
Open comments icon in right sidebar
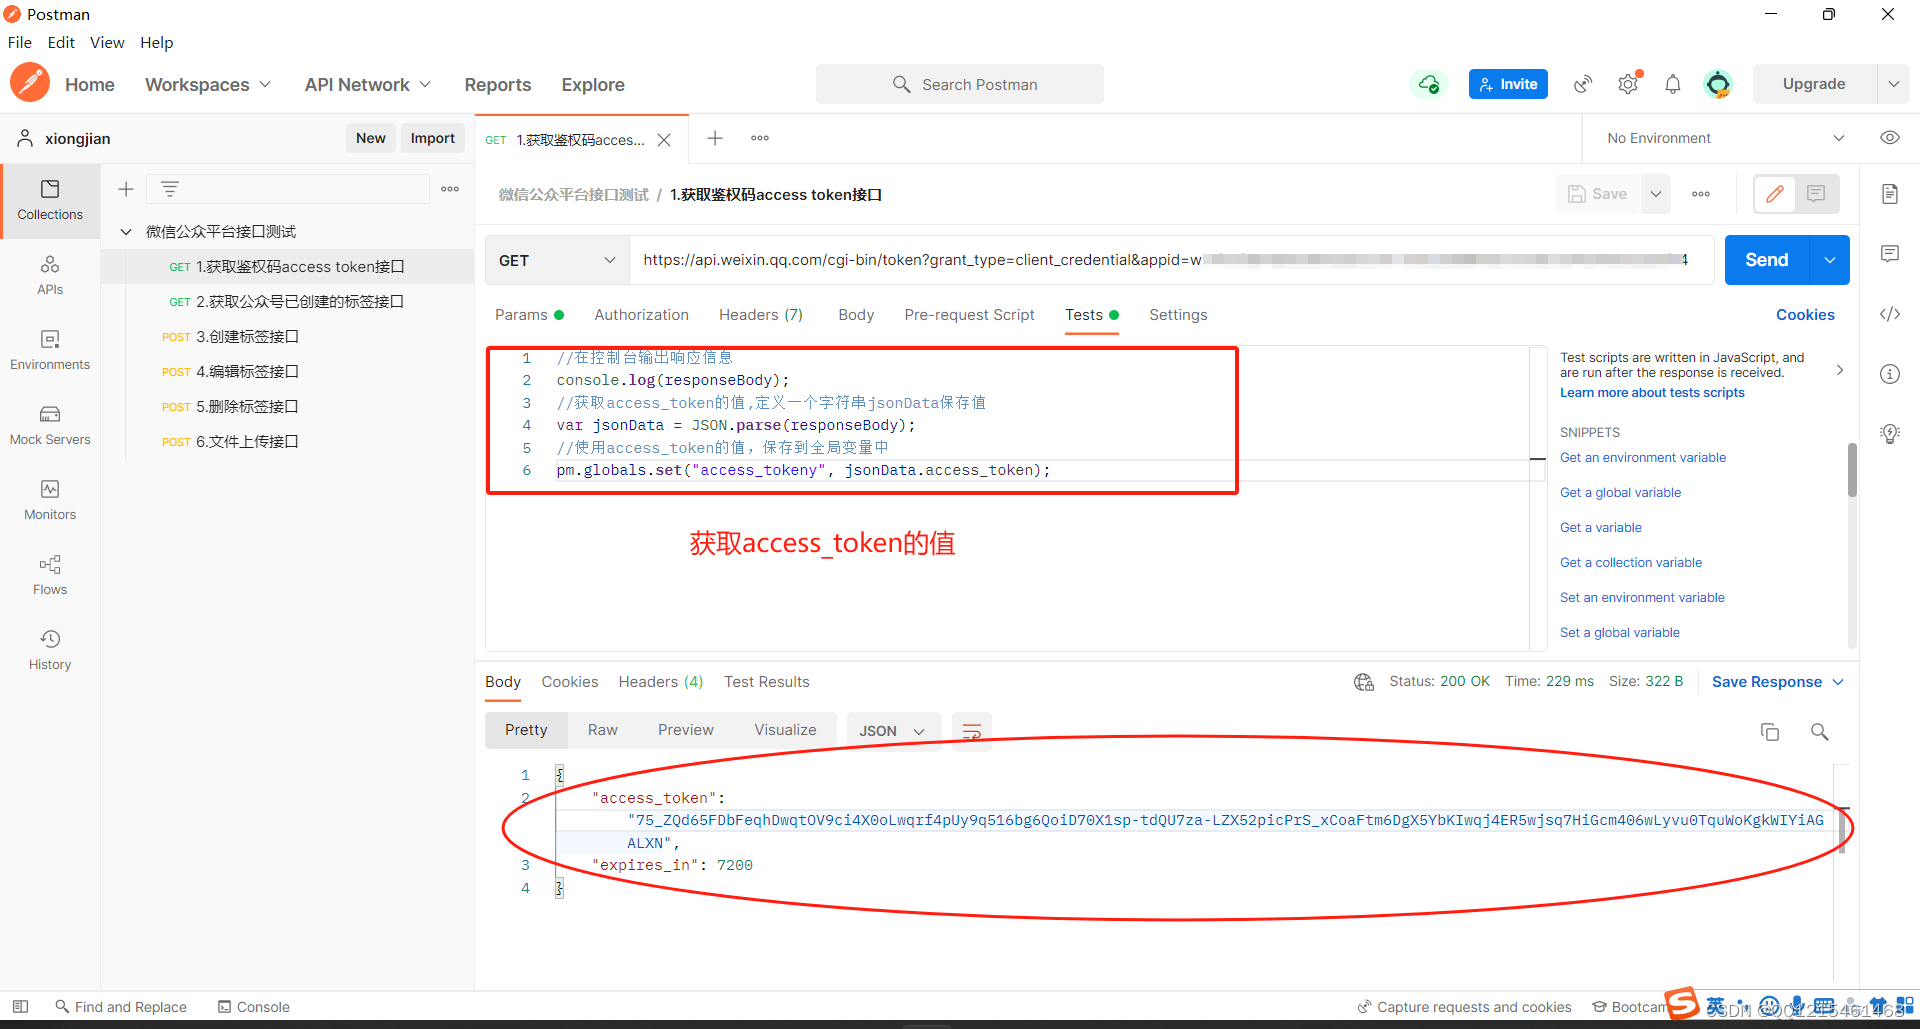point(1890,254)
